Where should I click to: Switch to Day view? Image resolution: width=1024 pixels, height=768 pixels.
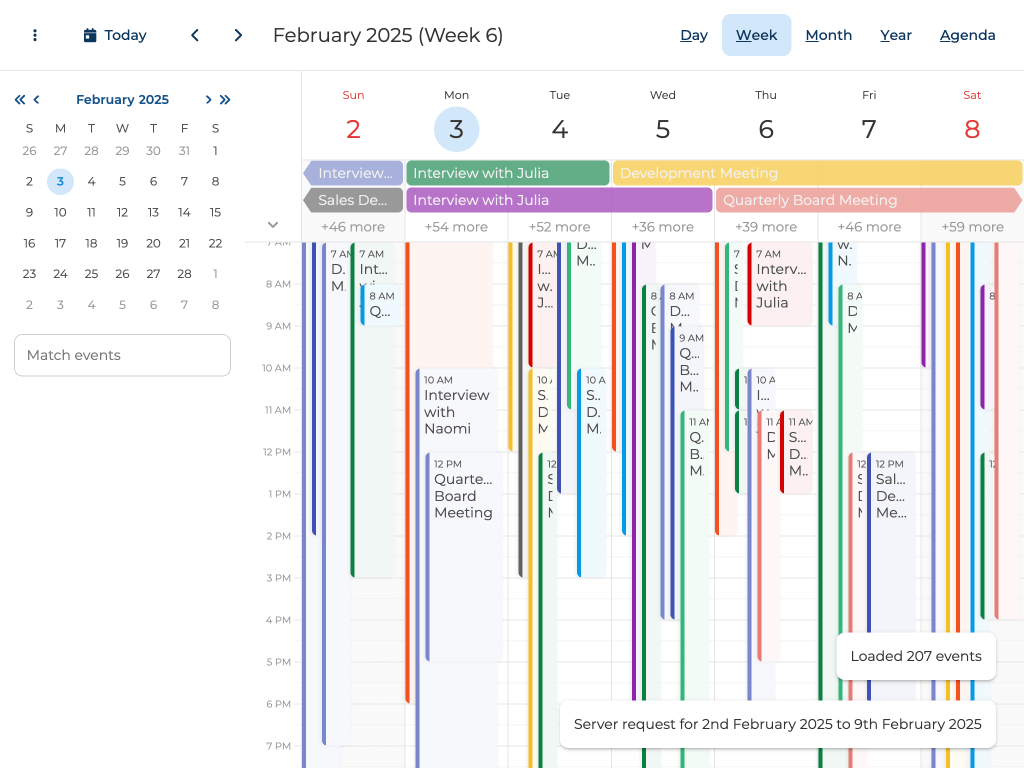694,35
